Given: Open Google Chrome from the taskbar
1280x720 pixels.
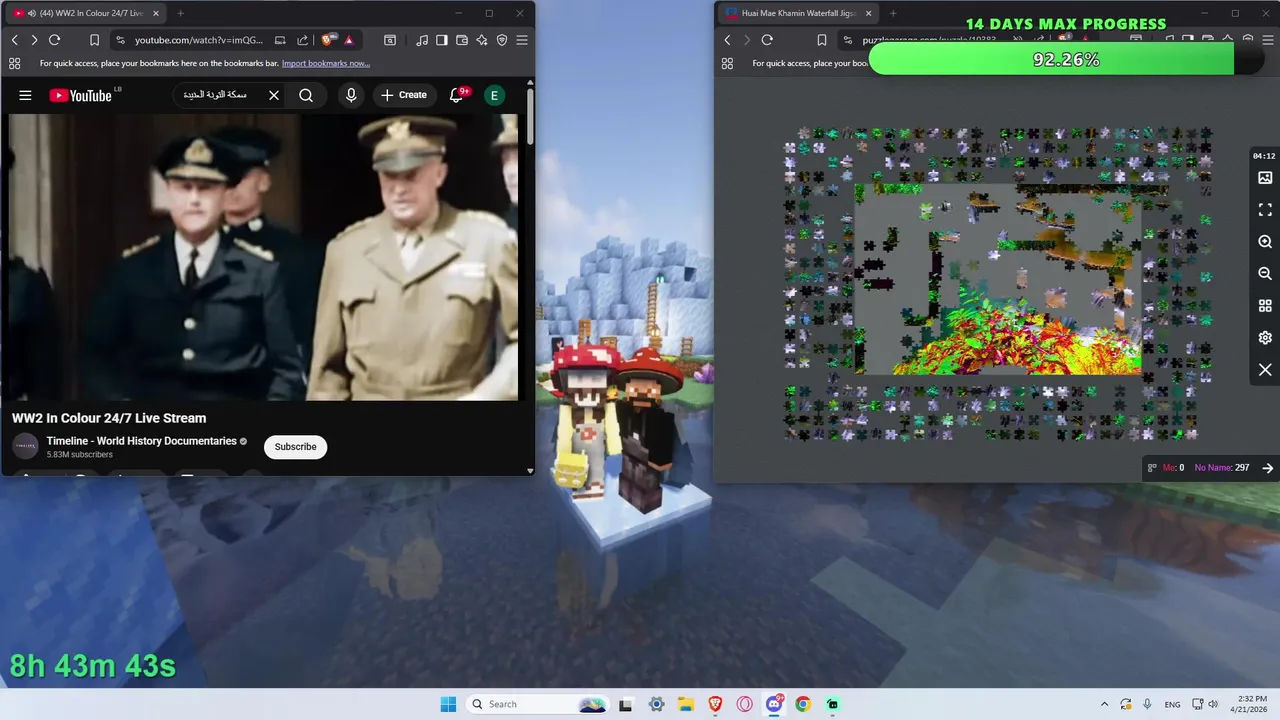Looking at the screenshot, I should click(803, 704).
